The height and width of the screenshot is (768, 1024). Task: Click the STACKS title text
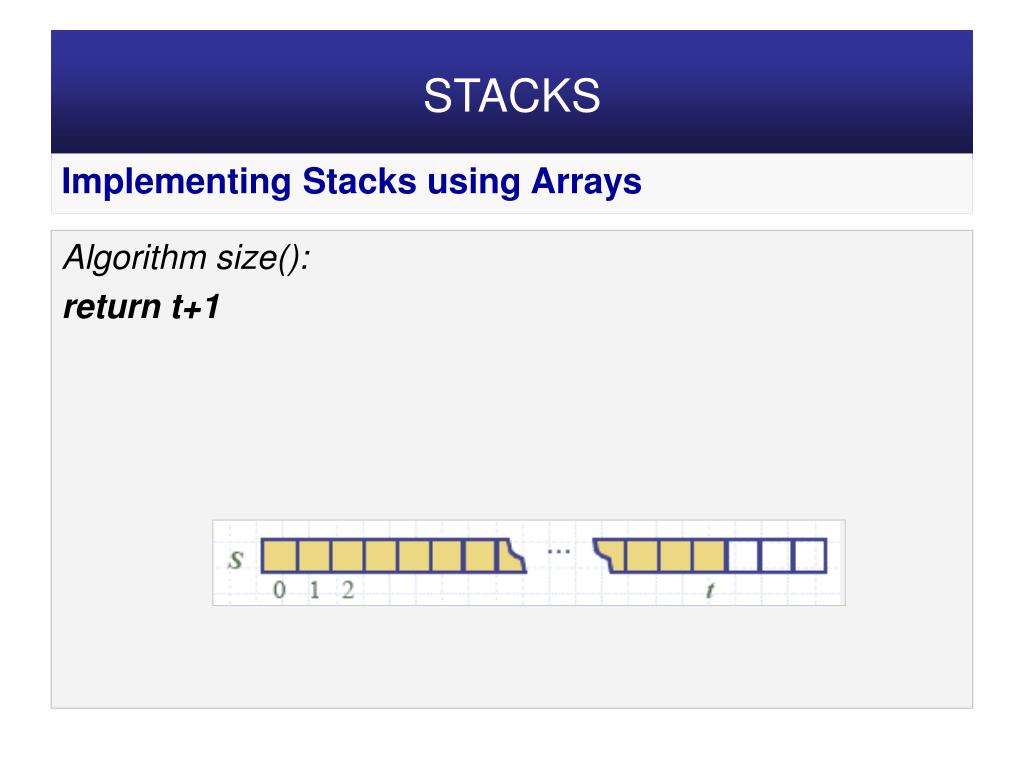point(511,95)
